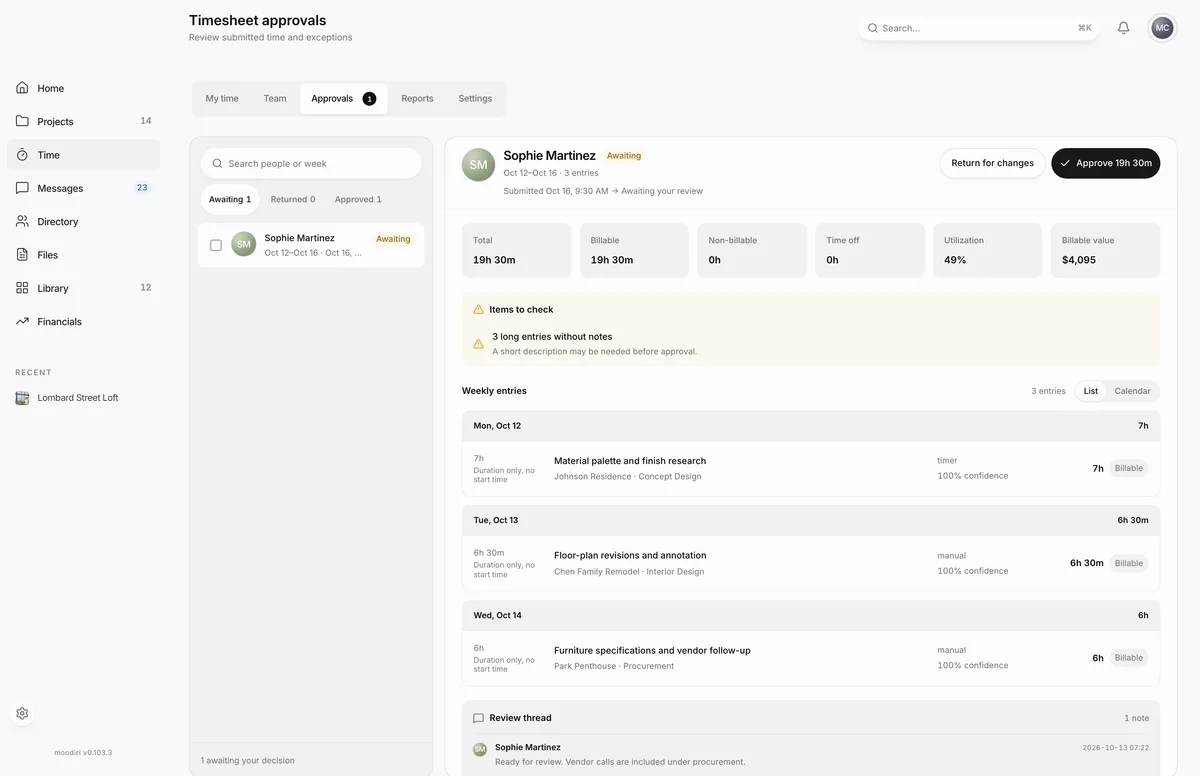Focus the top Search box

(x=979, y=28)
